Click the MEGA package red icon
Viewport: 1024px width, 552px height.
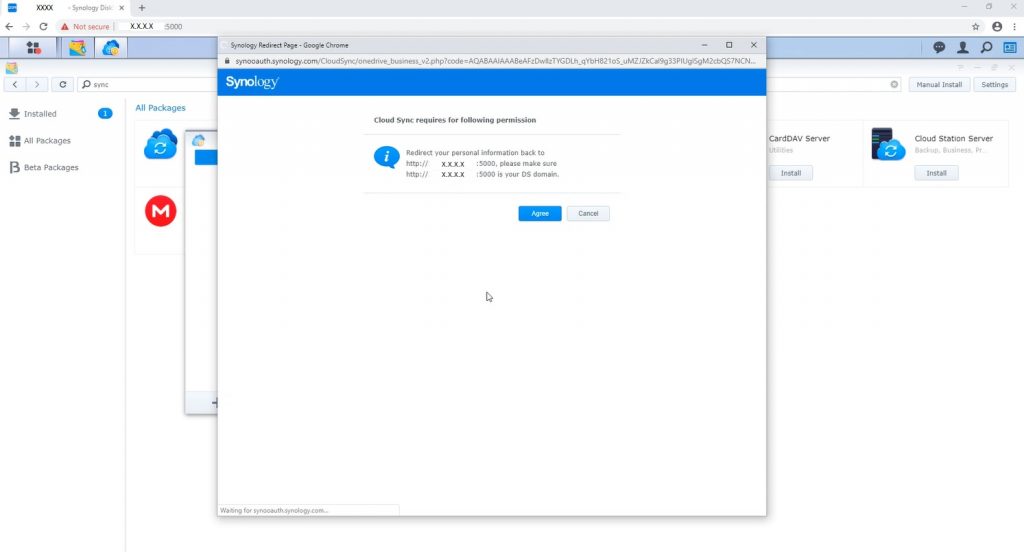[x=161, y=211]
